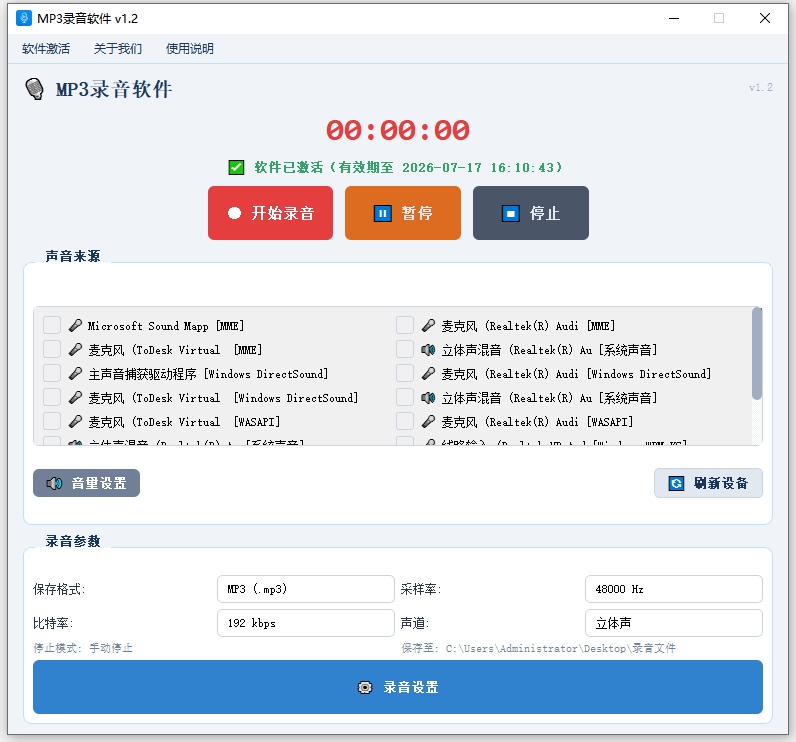This screenshot has height=742, width=796.
Task: Click the microphone icon next to 主声音捕获驱动程序
Action: pyautogui.click(x=75, y=374)
